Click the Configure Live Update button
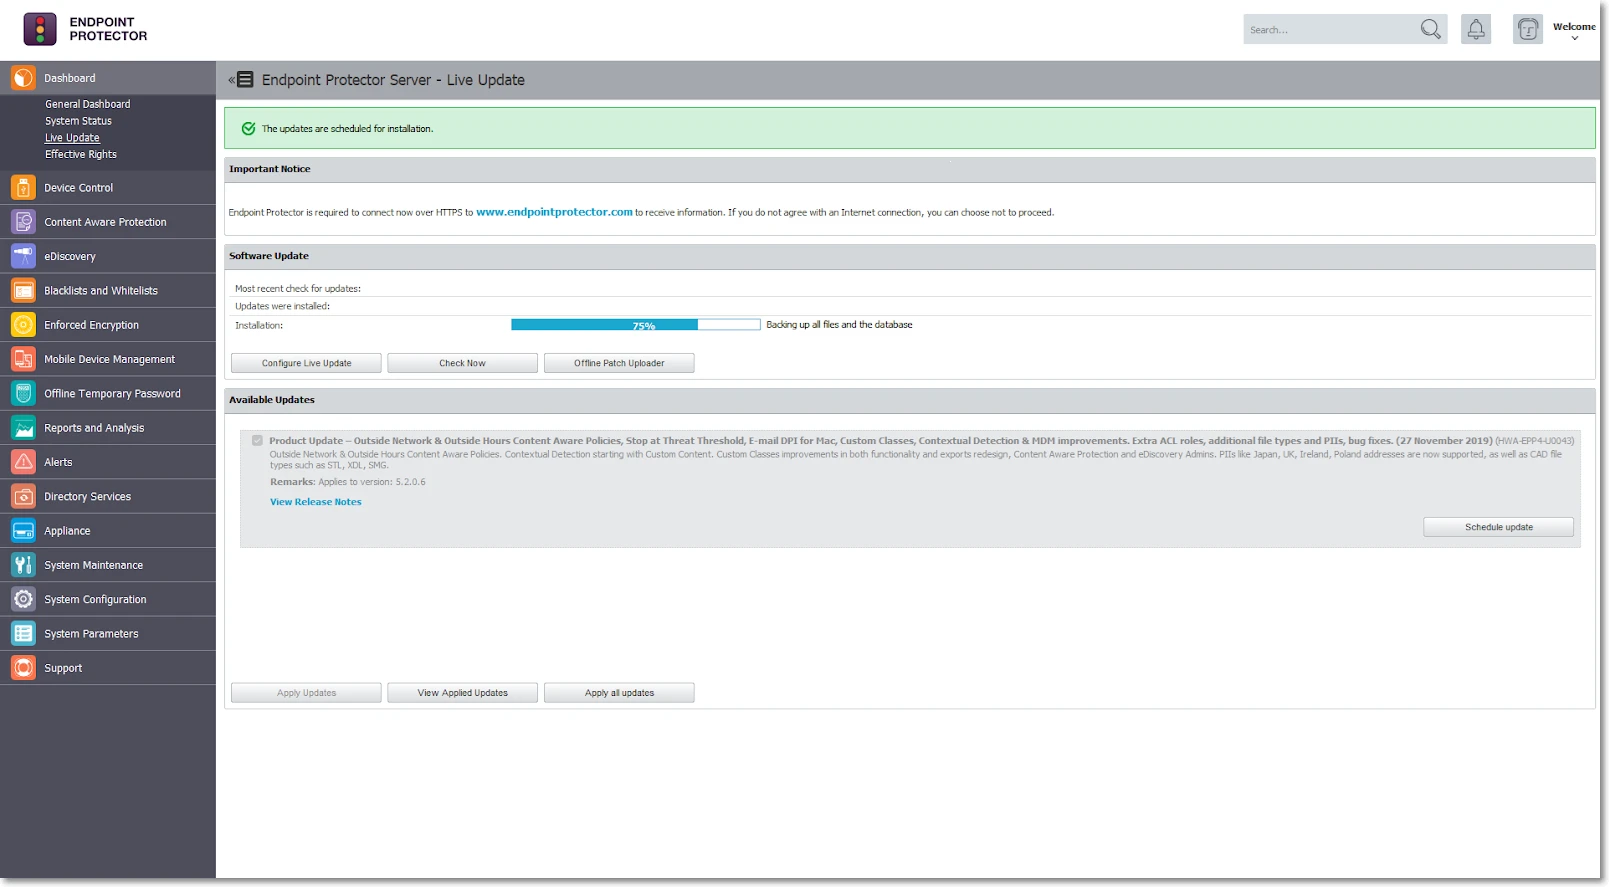This screenshot has width=1609, height=887. coord(306,363)
